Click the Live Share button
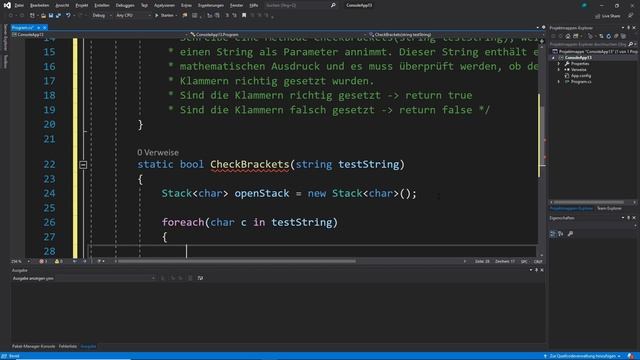The height and width of the screenshot is (360, 640). click(608, 16)
